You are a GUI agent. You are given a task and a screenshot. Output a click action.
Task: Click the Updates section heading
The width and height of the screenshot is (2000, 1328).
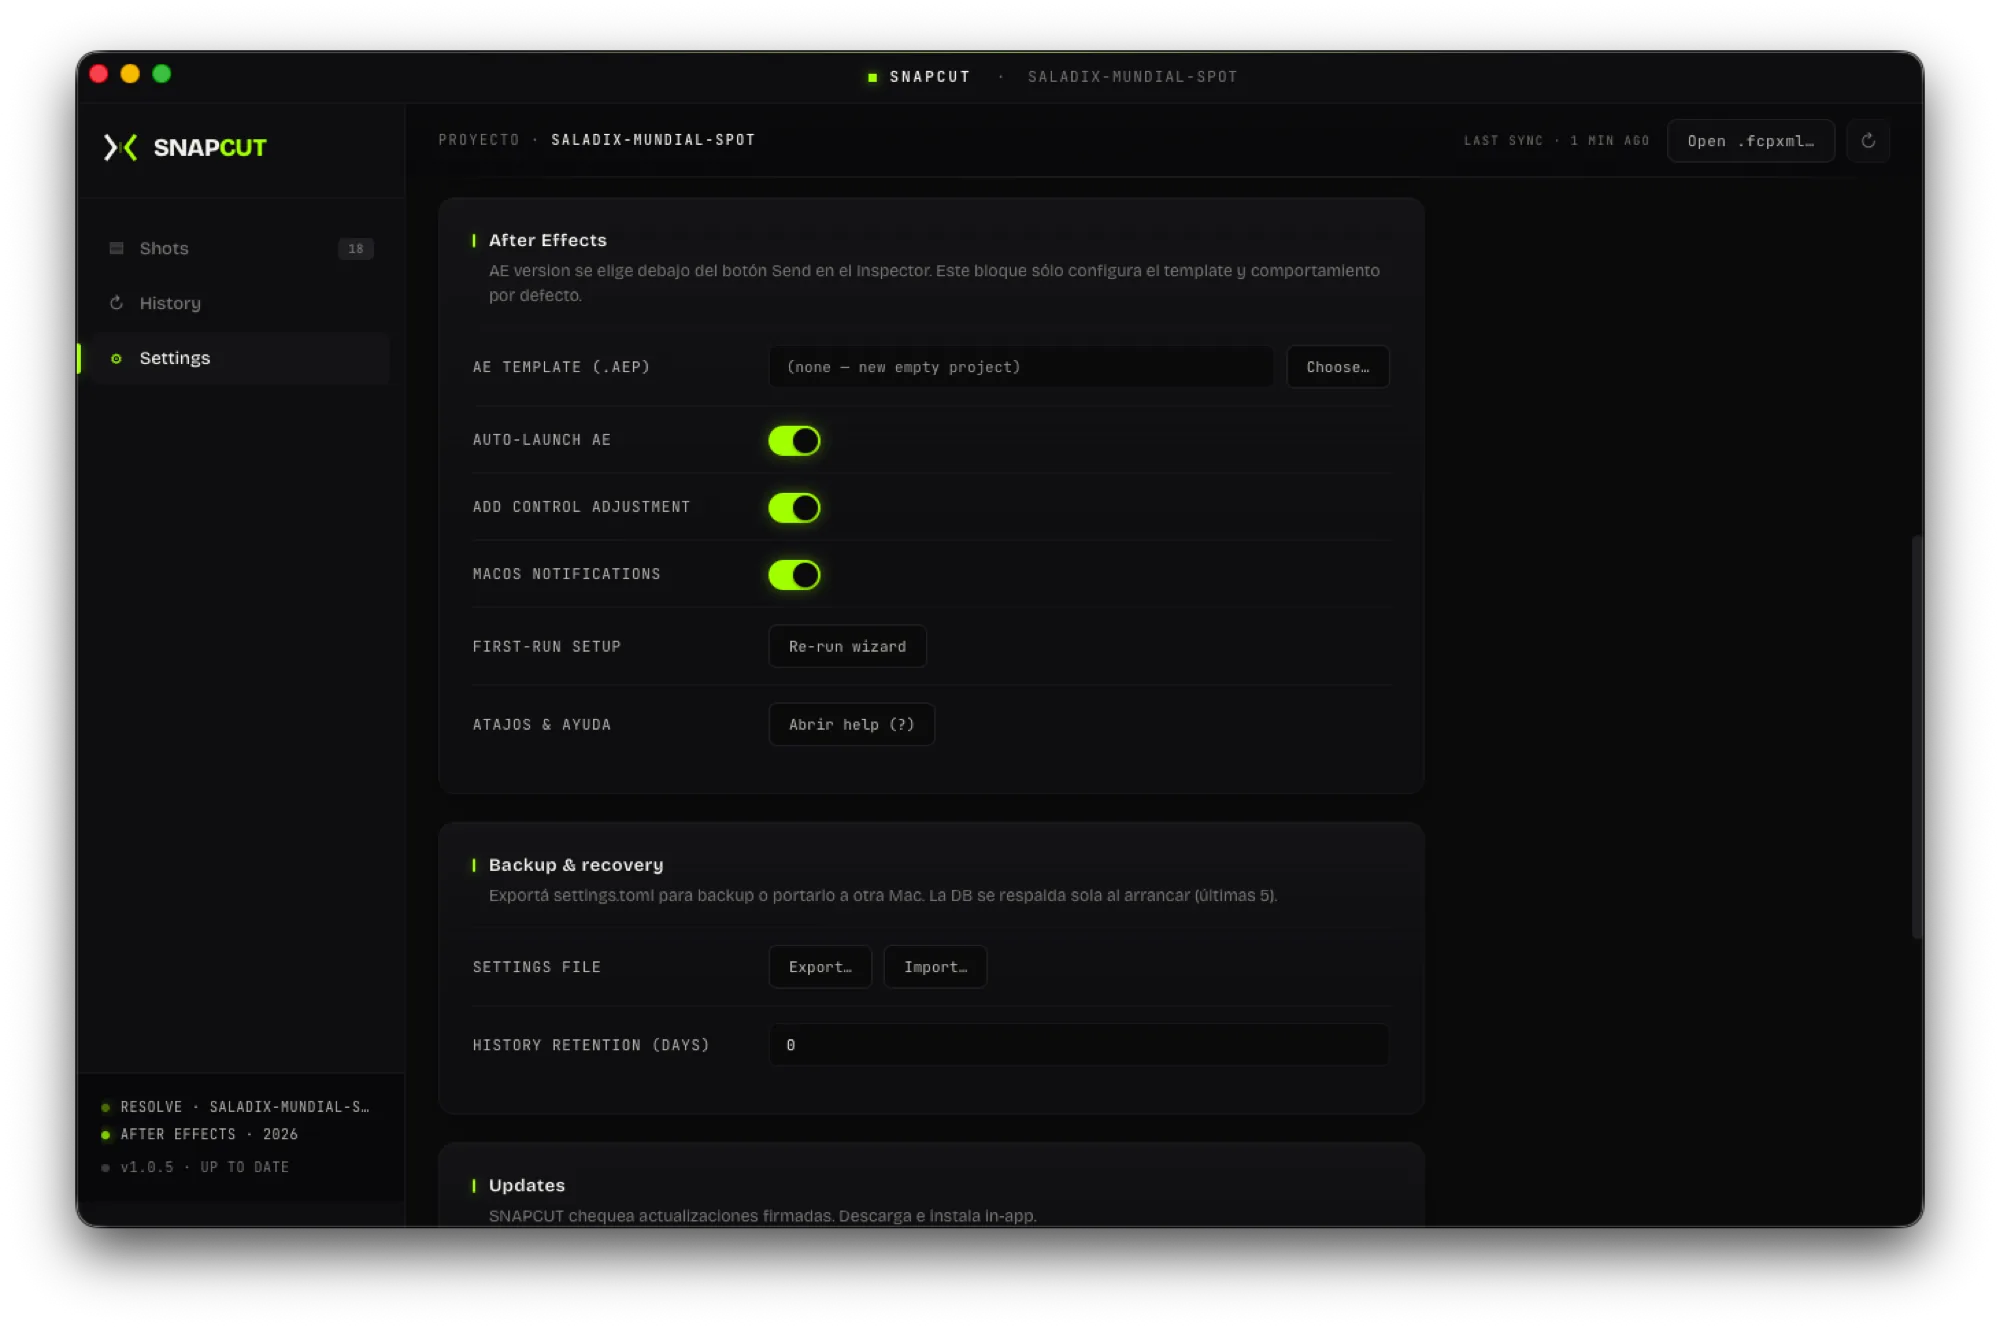pyautogui.click(x=527, y=1185)
